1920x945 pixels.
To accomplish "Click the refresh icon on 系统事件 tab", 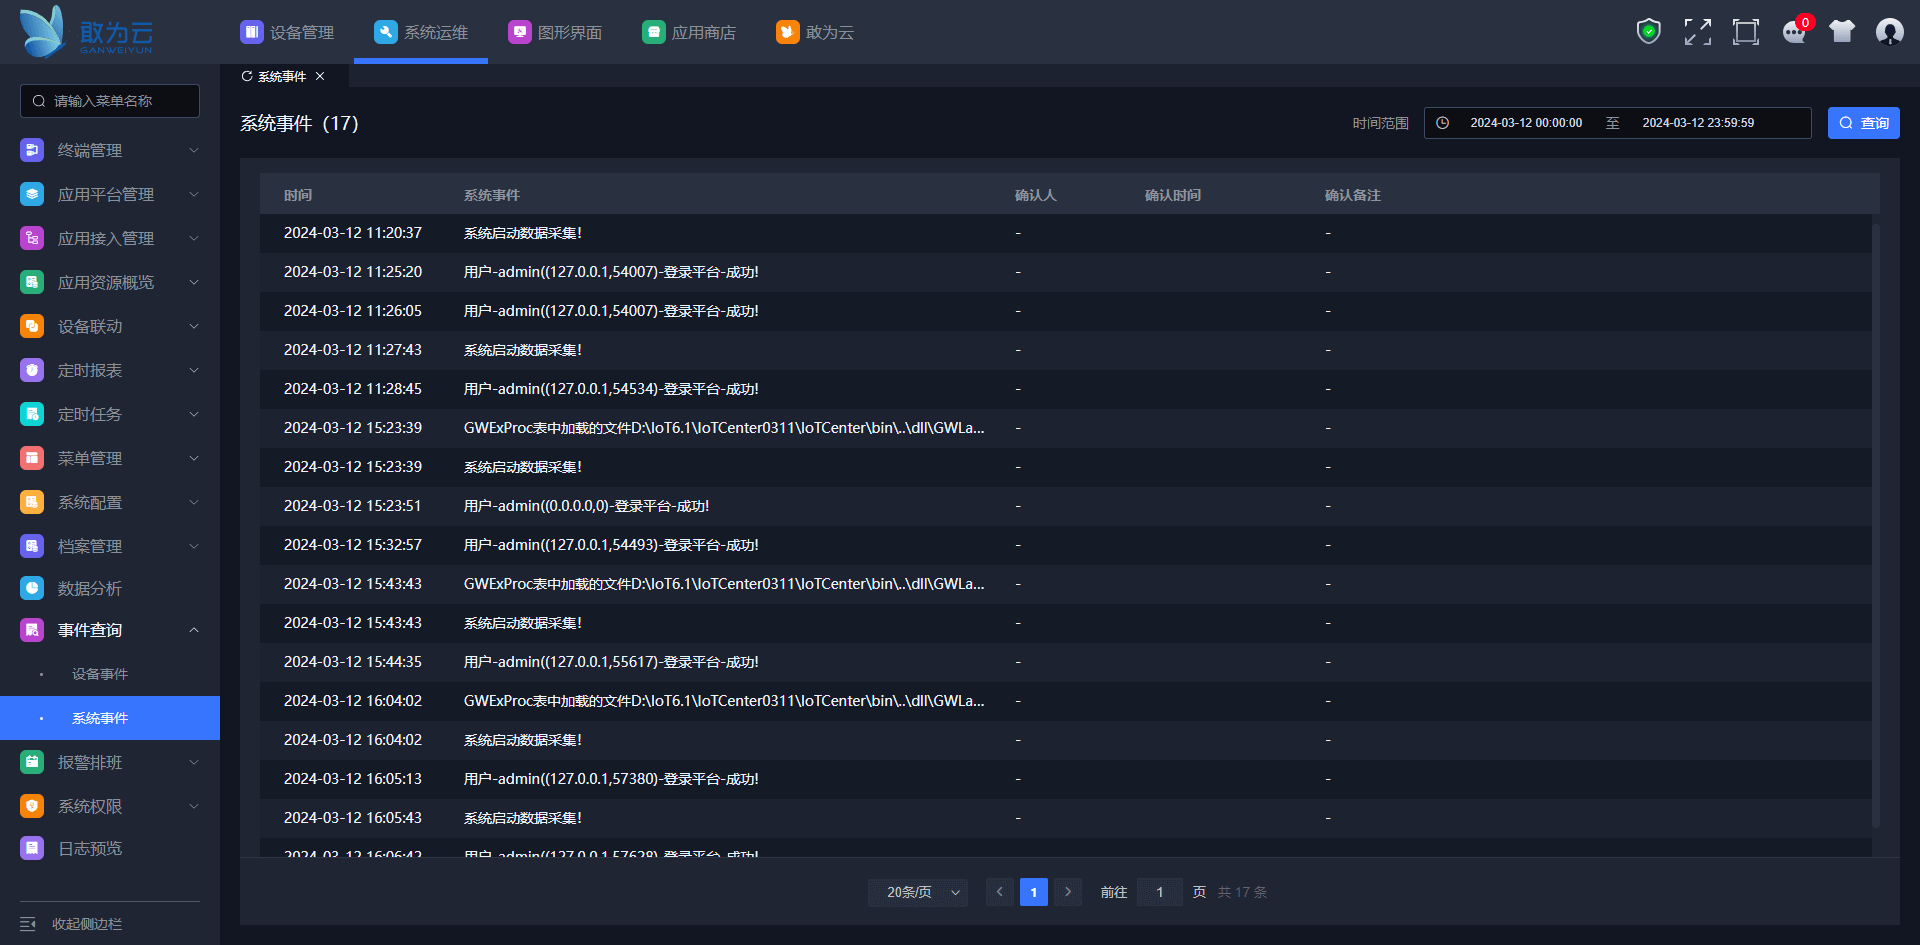I will point(247,77).
